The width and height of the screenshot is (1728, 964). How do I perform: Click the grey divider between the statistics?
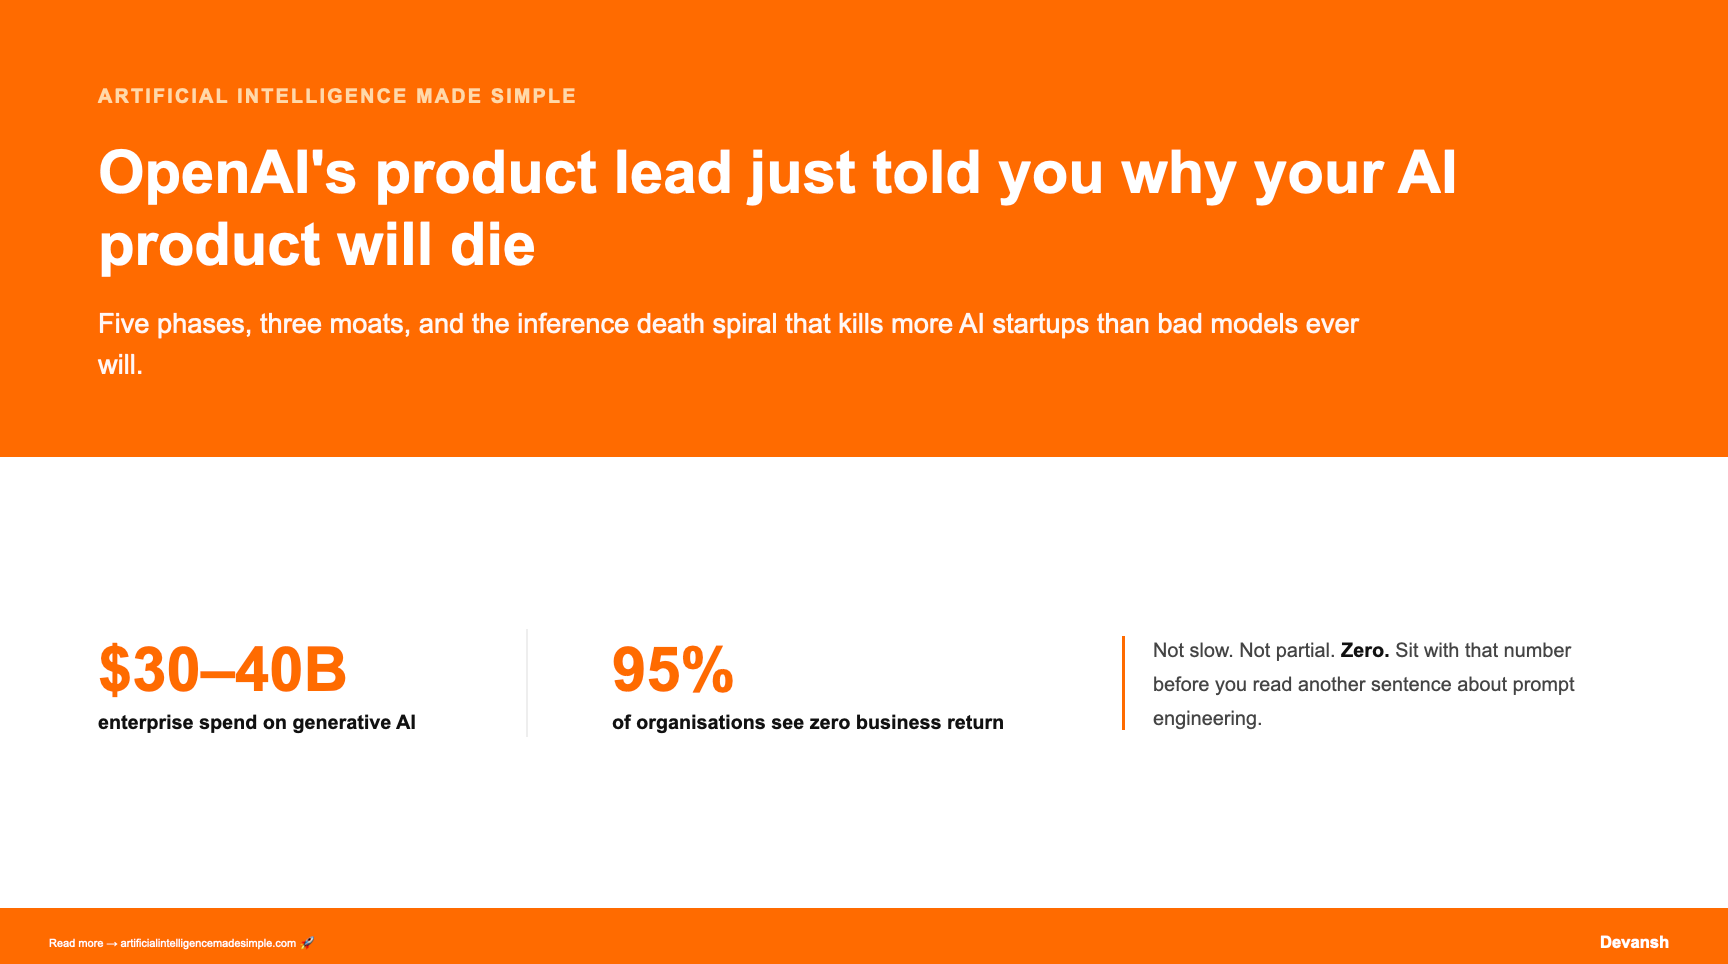coord(527,683)
